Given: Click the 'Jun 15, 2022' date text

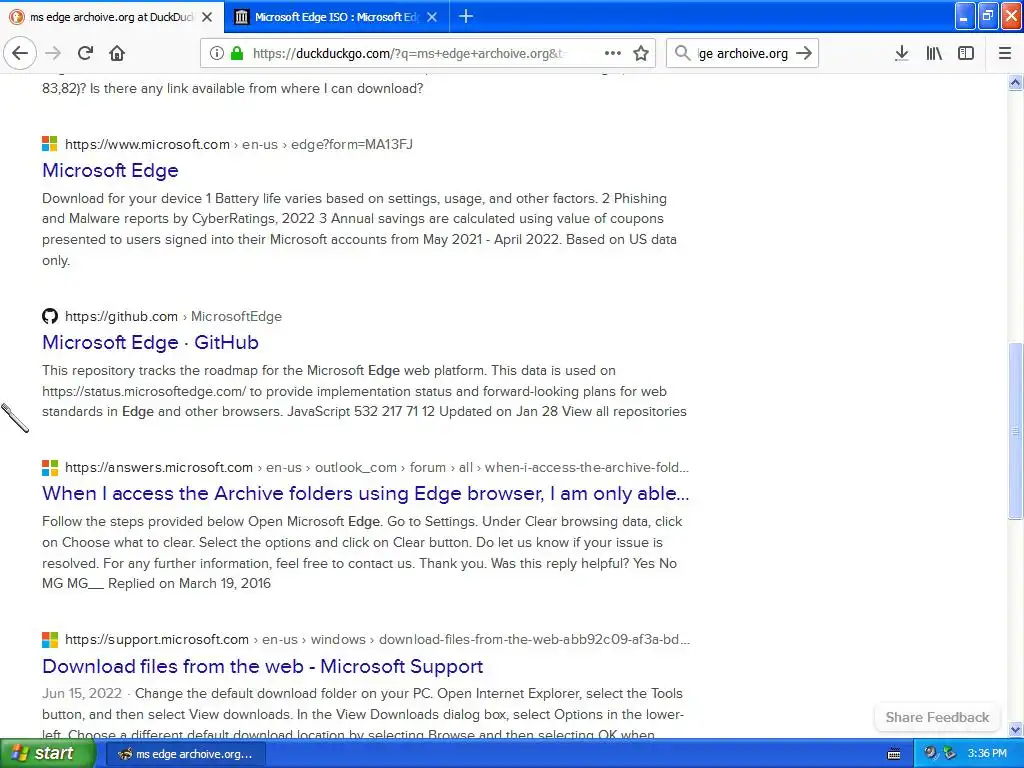Looking at the screenshot, I should (82, 694).
